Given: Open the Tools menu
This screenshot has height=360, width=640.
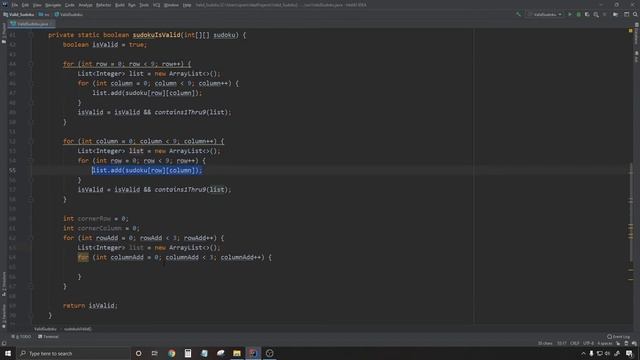Looking at the screenshot, I should 144,5.
